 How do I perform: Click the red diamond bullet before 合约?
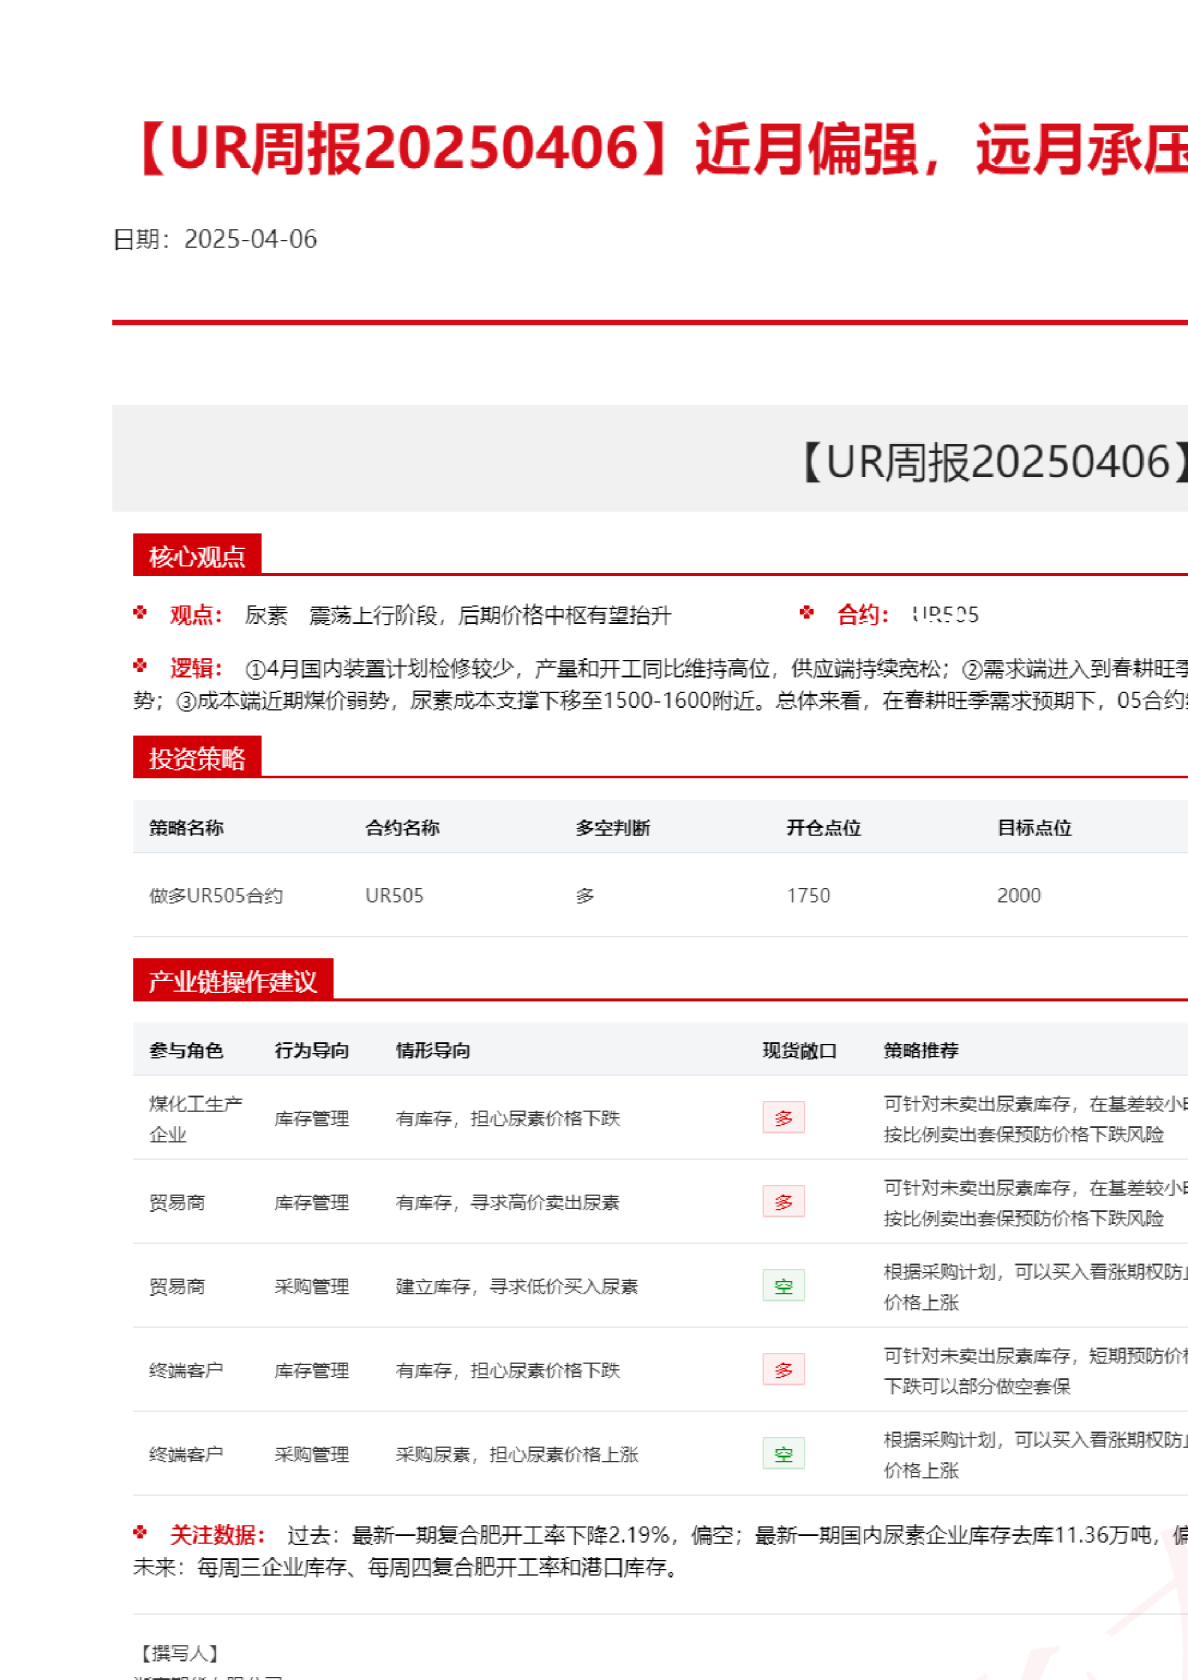coord(807,613)
